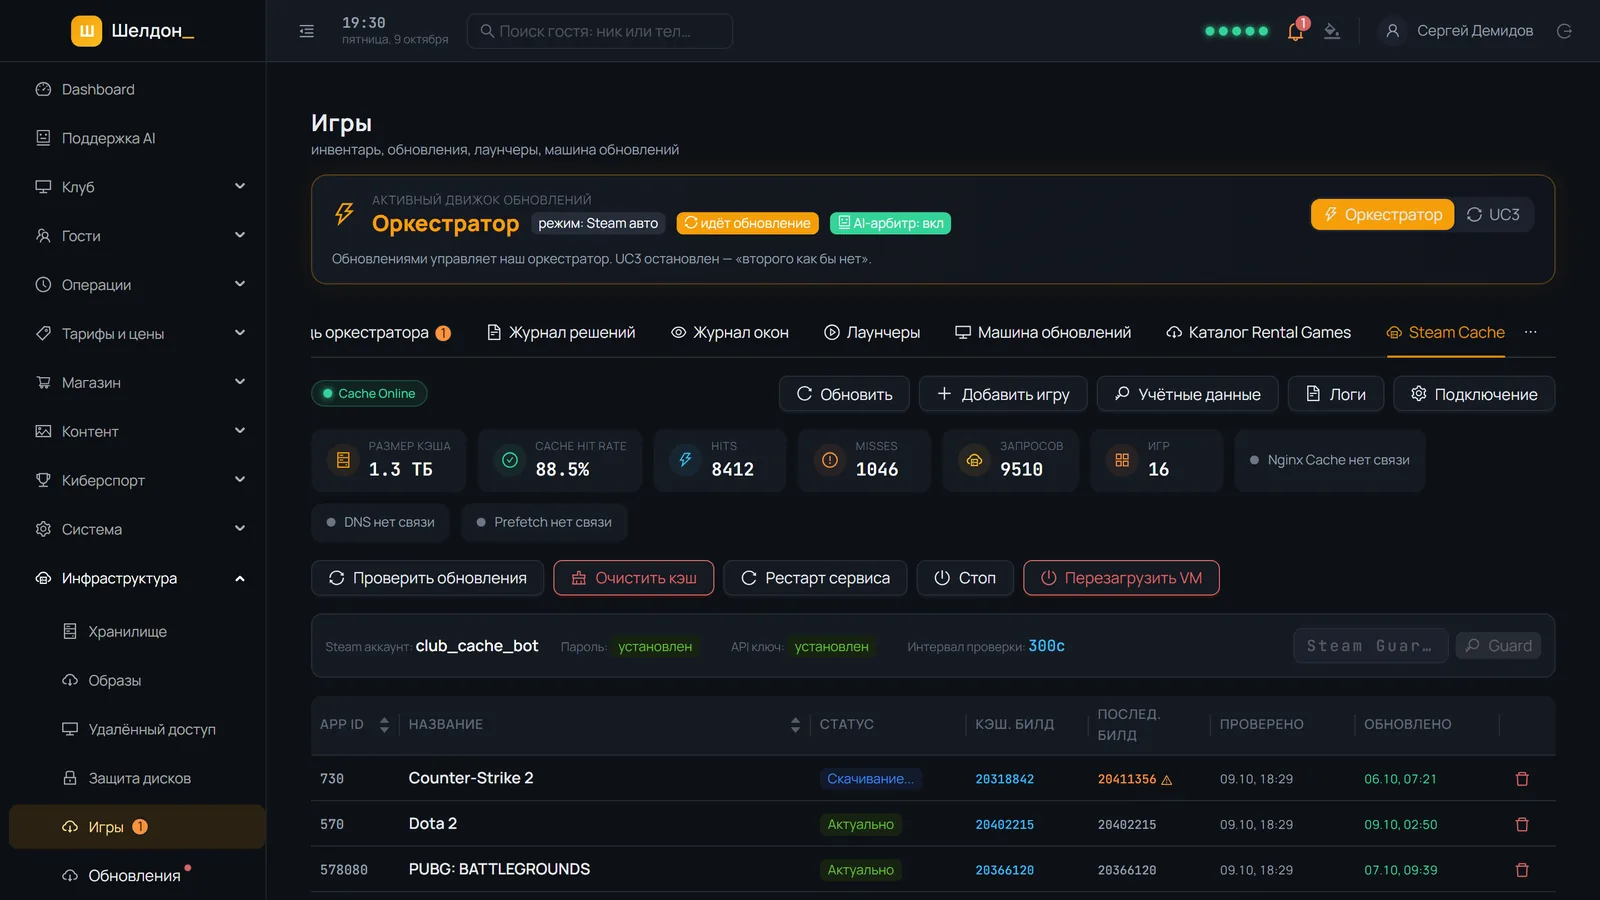This screenshot has width=1600, height=900.
Task: Click the Шелдон logo icon
Action: point(87,31)
